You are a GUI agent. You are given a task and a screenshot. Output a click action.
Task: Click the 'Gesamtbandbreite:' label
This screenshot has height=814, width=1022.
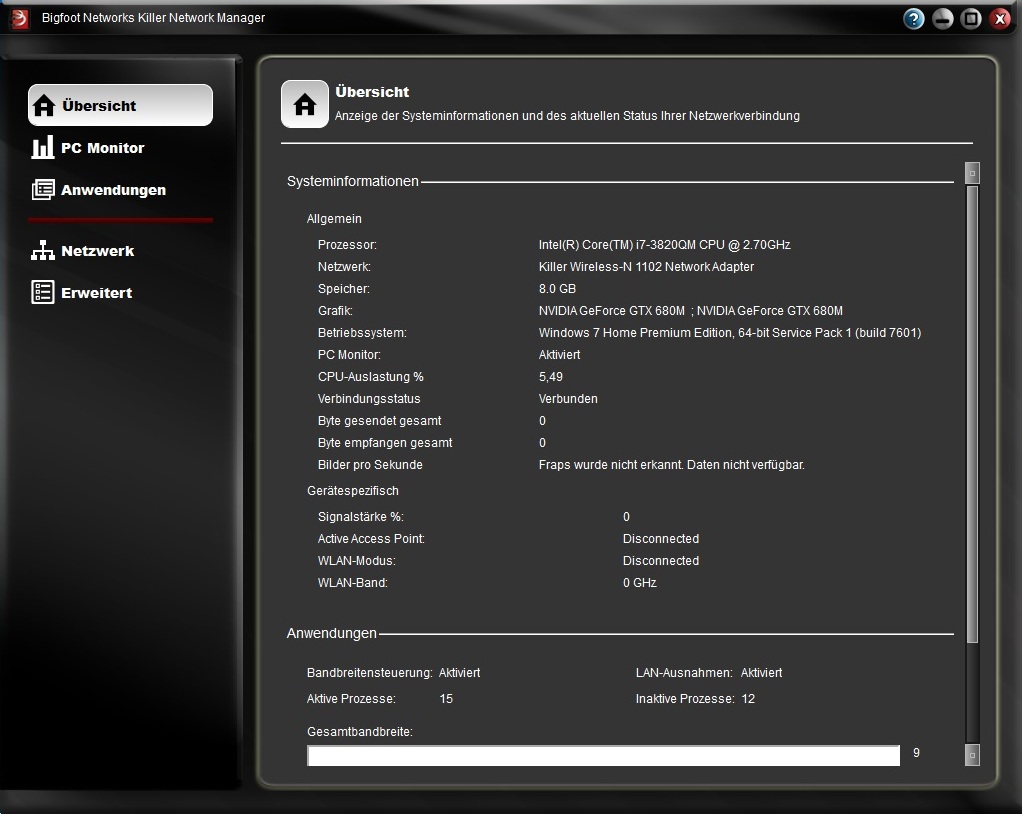(x=360, y=732)
